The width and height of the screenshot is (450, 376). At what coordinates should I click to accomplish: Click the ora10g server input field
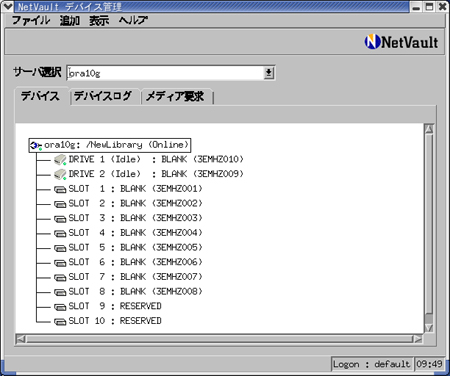pyautogui.click(x=165, y=73)
